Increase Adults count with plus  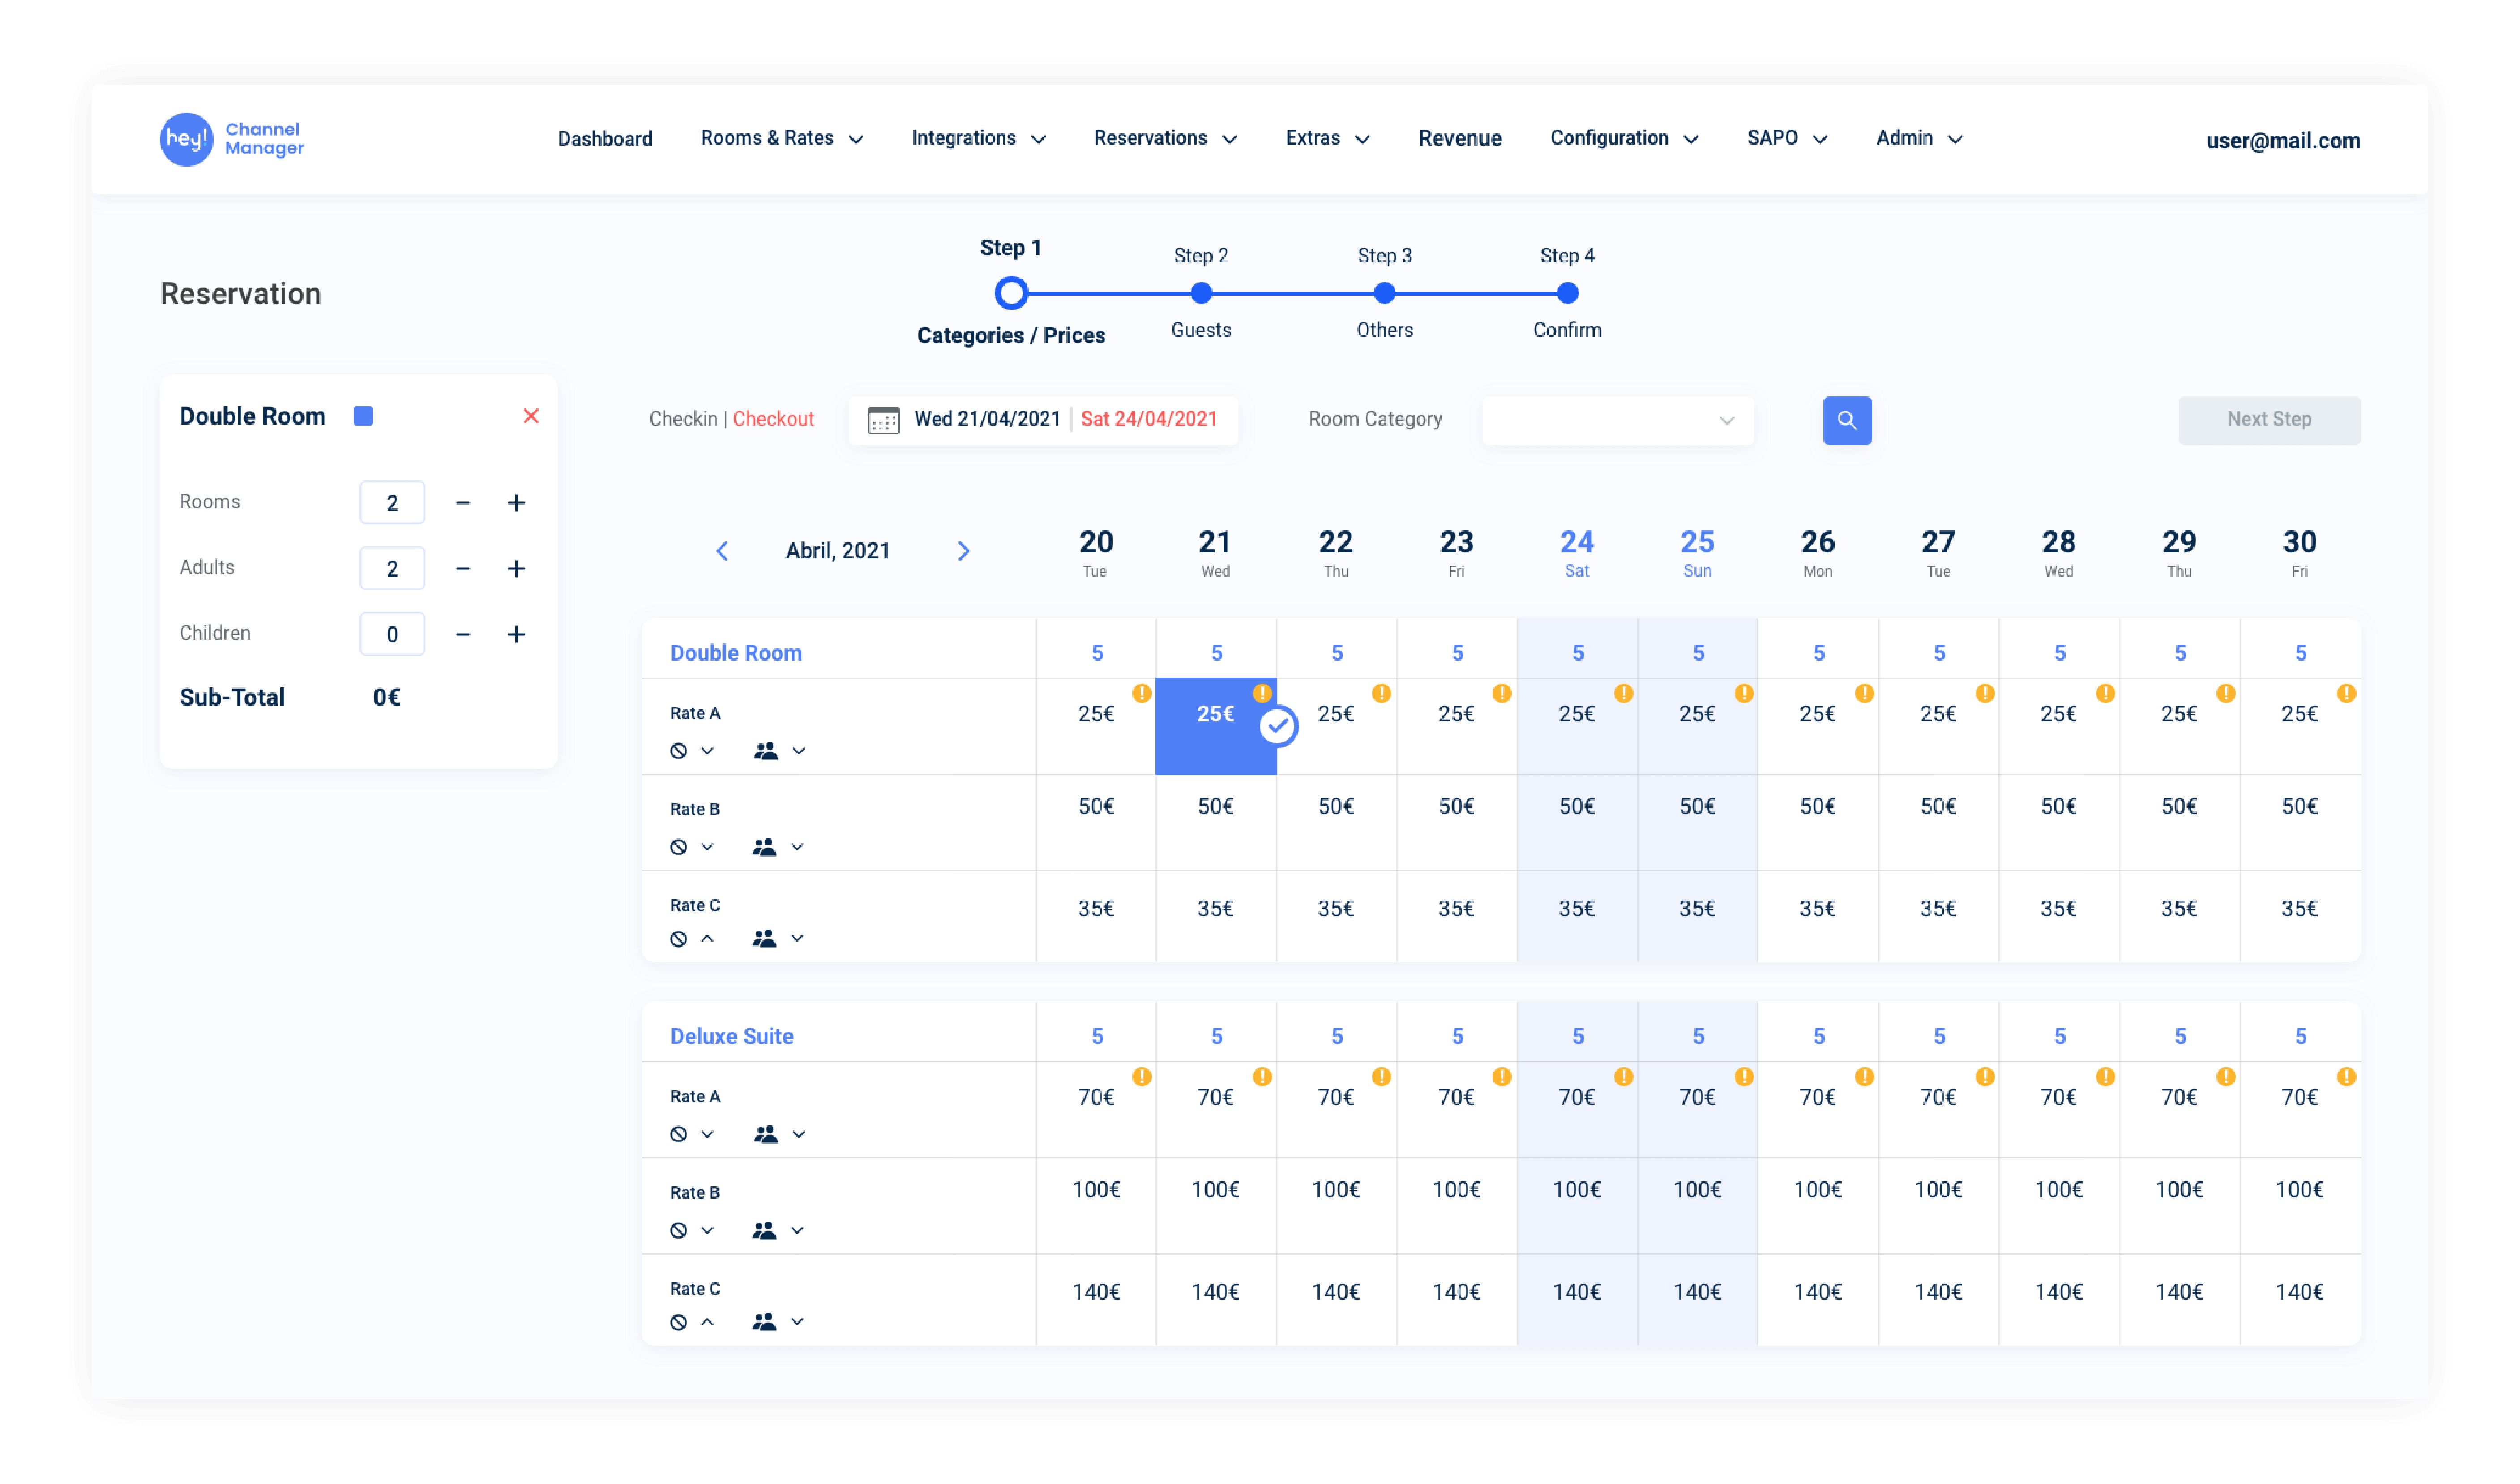click(516, 569)
